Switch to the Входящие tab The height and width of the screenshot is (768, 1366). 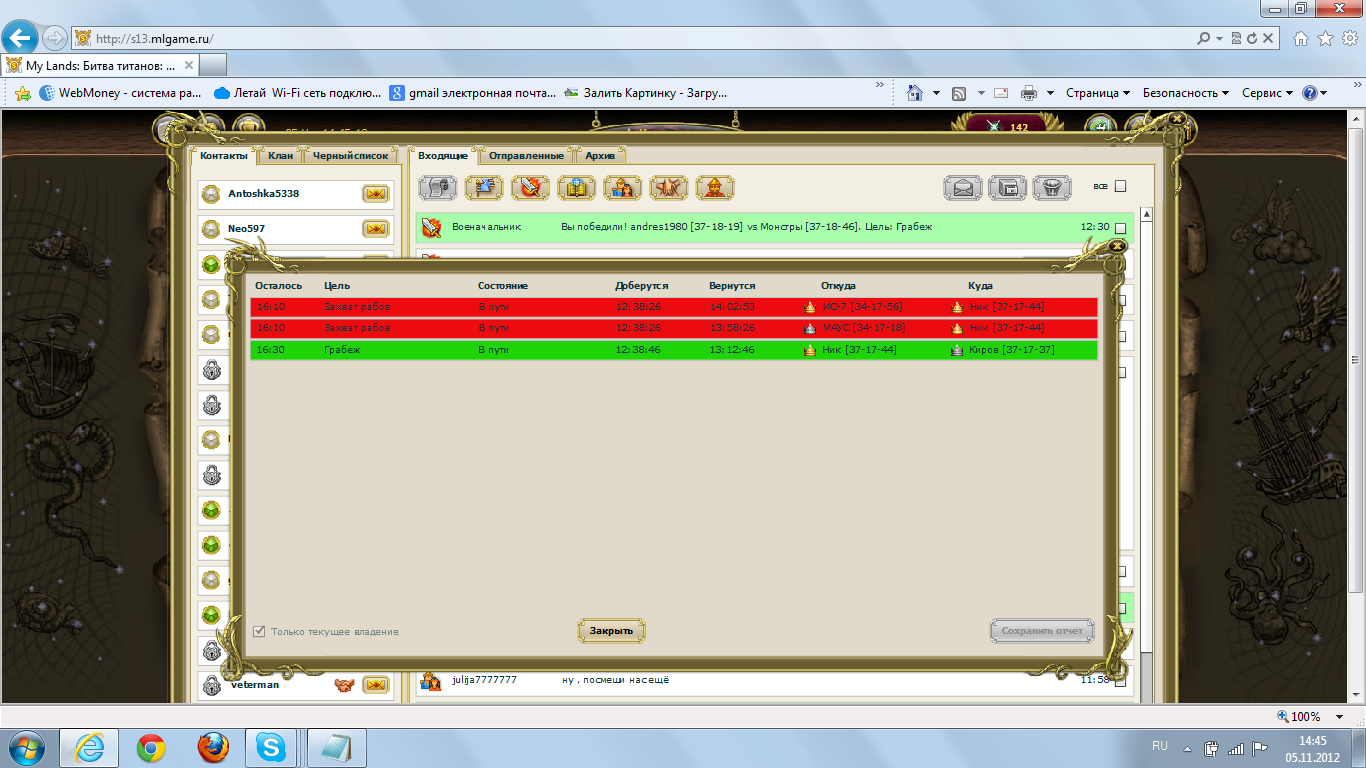tap(443, 156)
